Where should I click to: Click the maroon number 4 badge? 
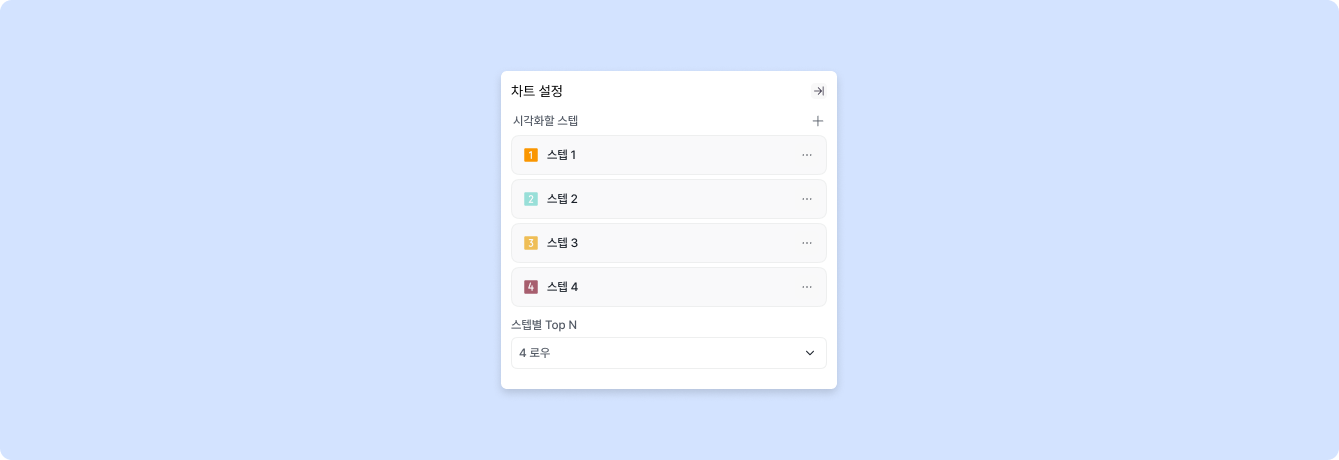[x=531, y=287]
